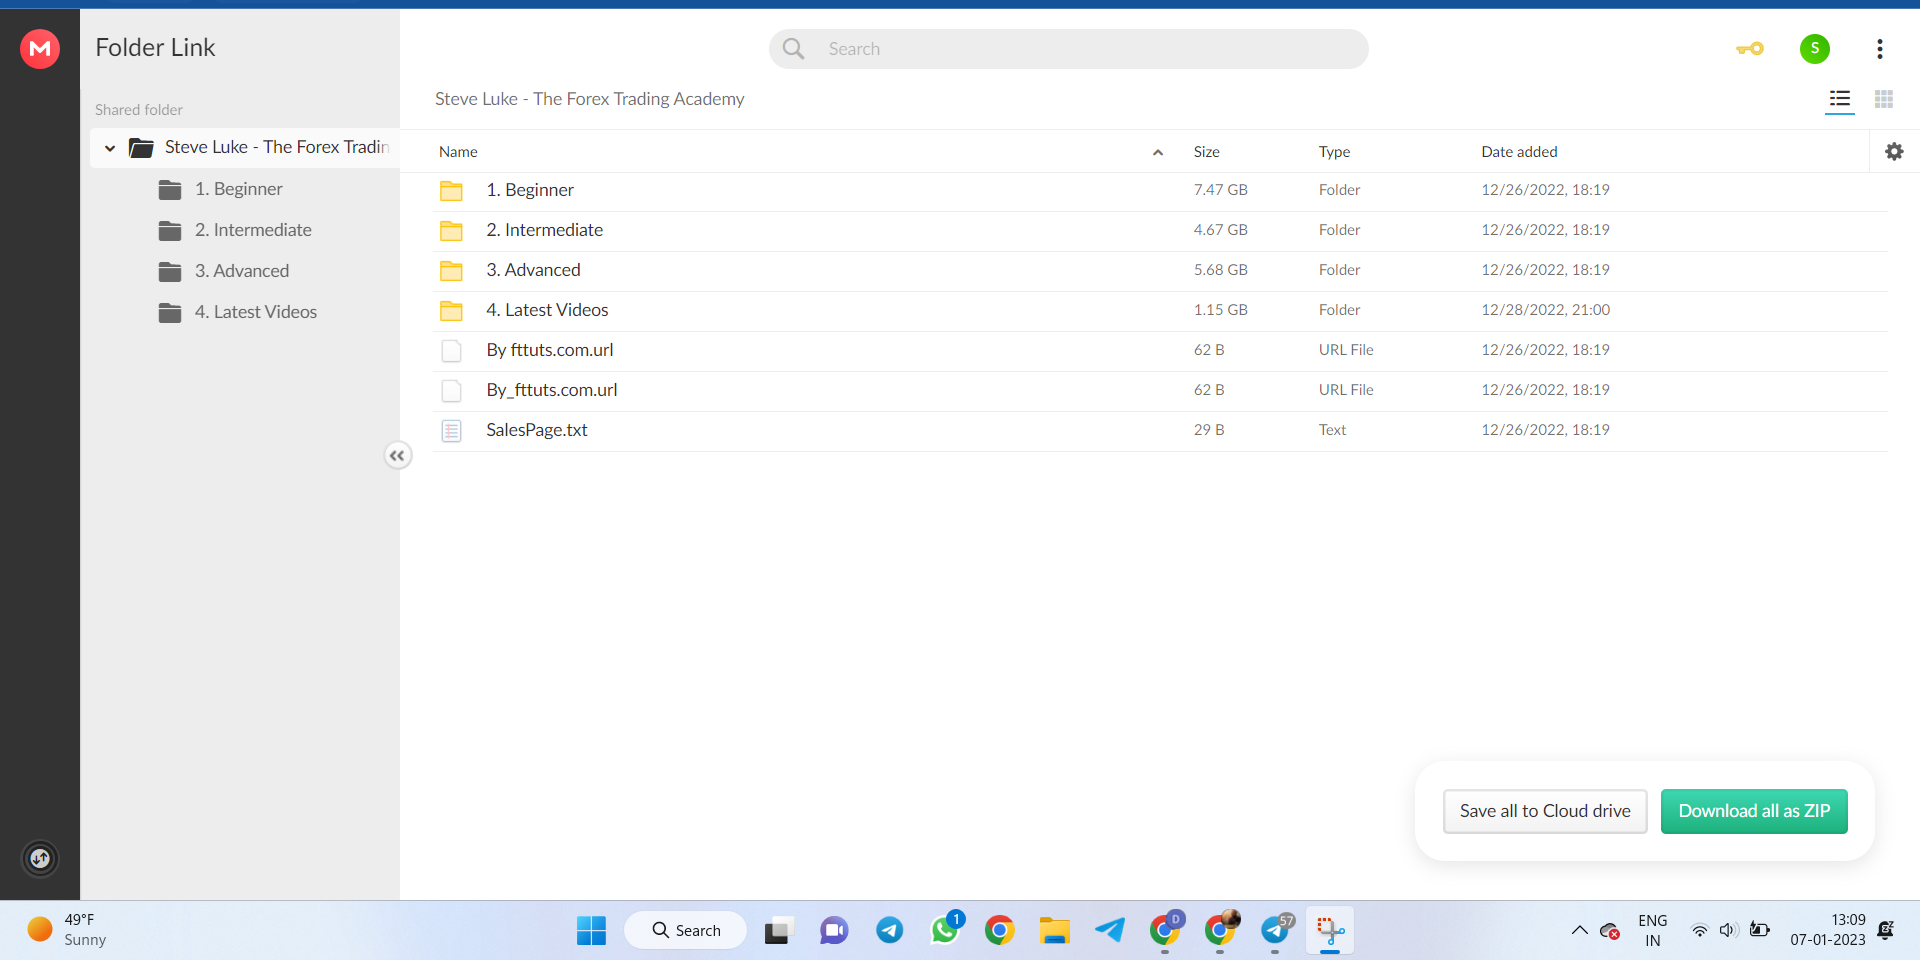The height and width of the screenshot is (960, 1920).
Task: Open the green user avatar menu
Action: pyautogui.click(x=1814, y=49)
